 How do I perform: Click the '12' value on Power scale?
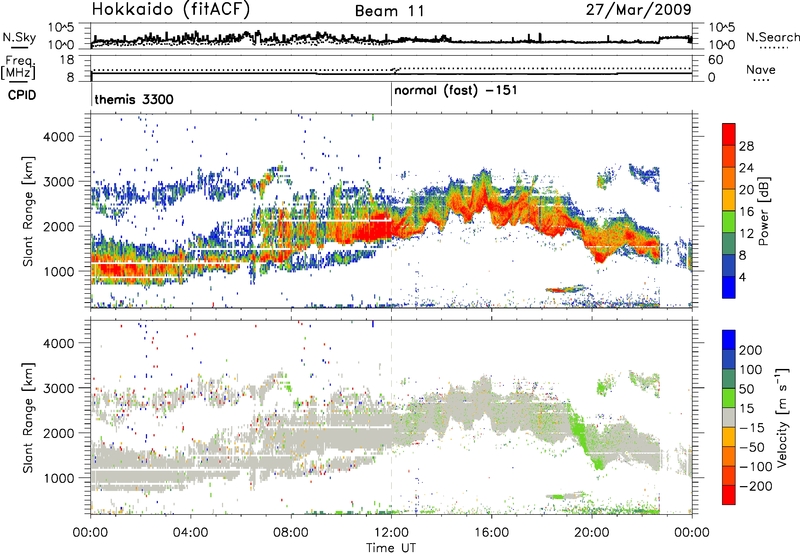click(746, 234)
